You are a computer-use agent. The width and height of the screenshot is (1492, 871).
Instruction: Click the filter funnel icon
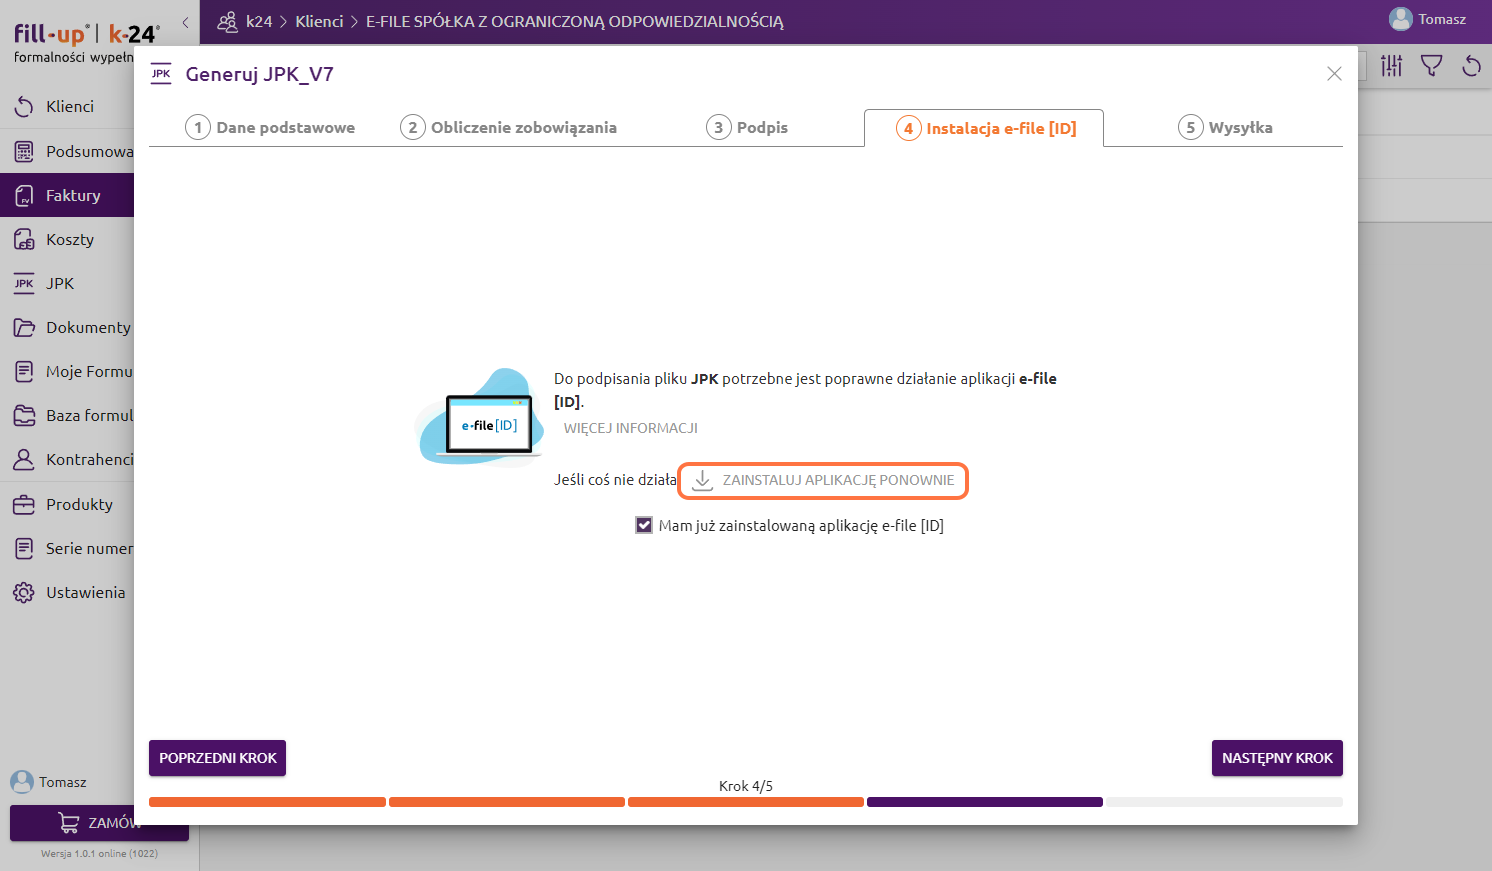pyautogui.click(x=1431, y=66)
